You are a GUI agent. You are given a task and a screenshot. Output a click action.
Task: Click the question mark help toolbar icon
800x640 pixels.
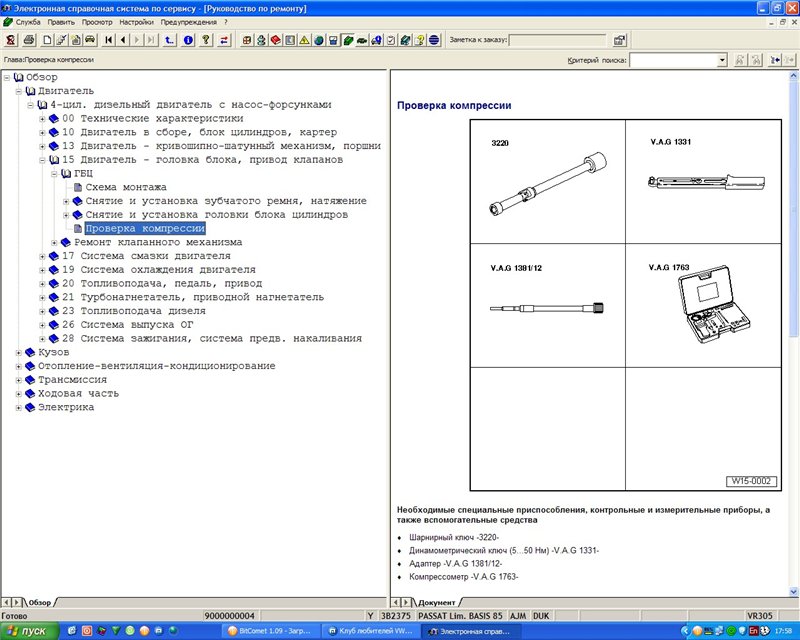point(206,40)
